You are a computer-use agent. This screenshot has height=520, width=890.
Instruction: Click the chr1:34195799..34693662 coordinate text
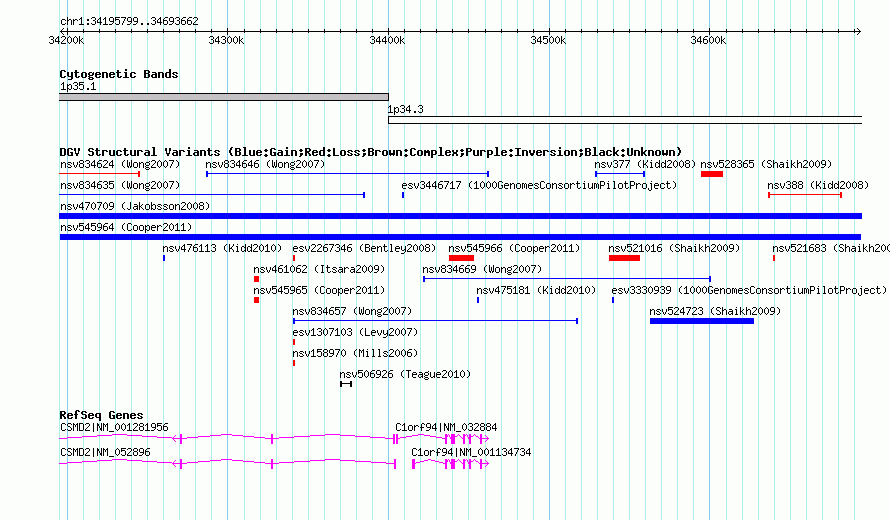[129, 21]
